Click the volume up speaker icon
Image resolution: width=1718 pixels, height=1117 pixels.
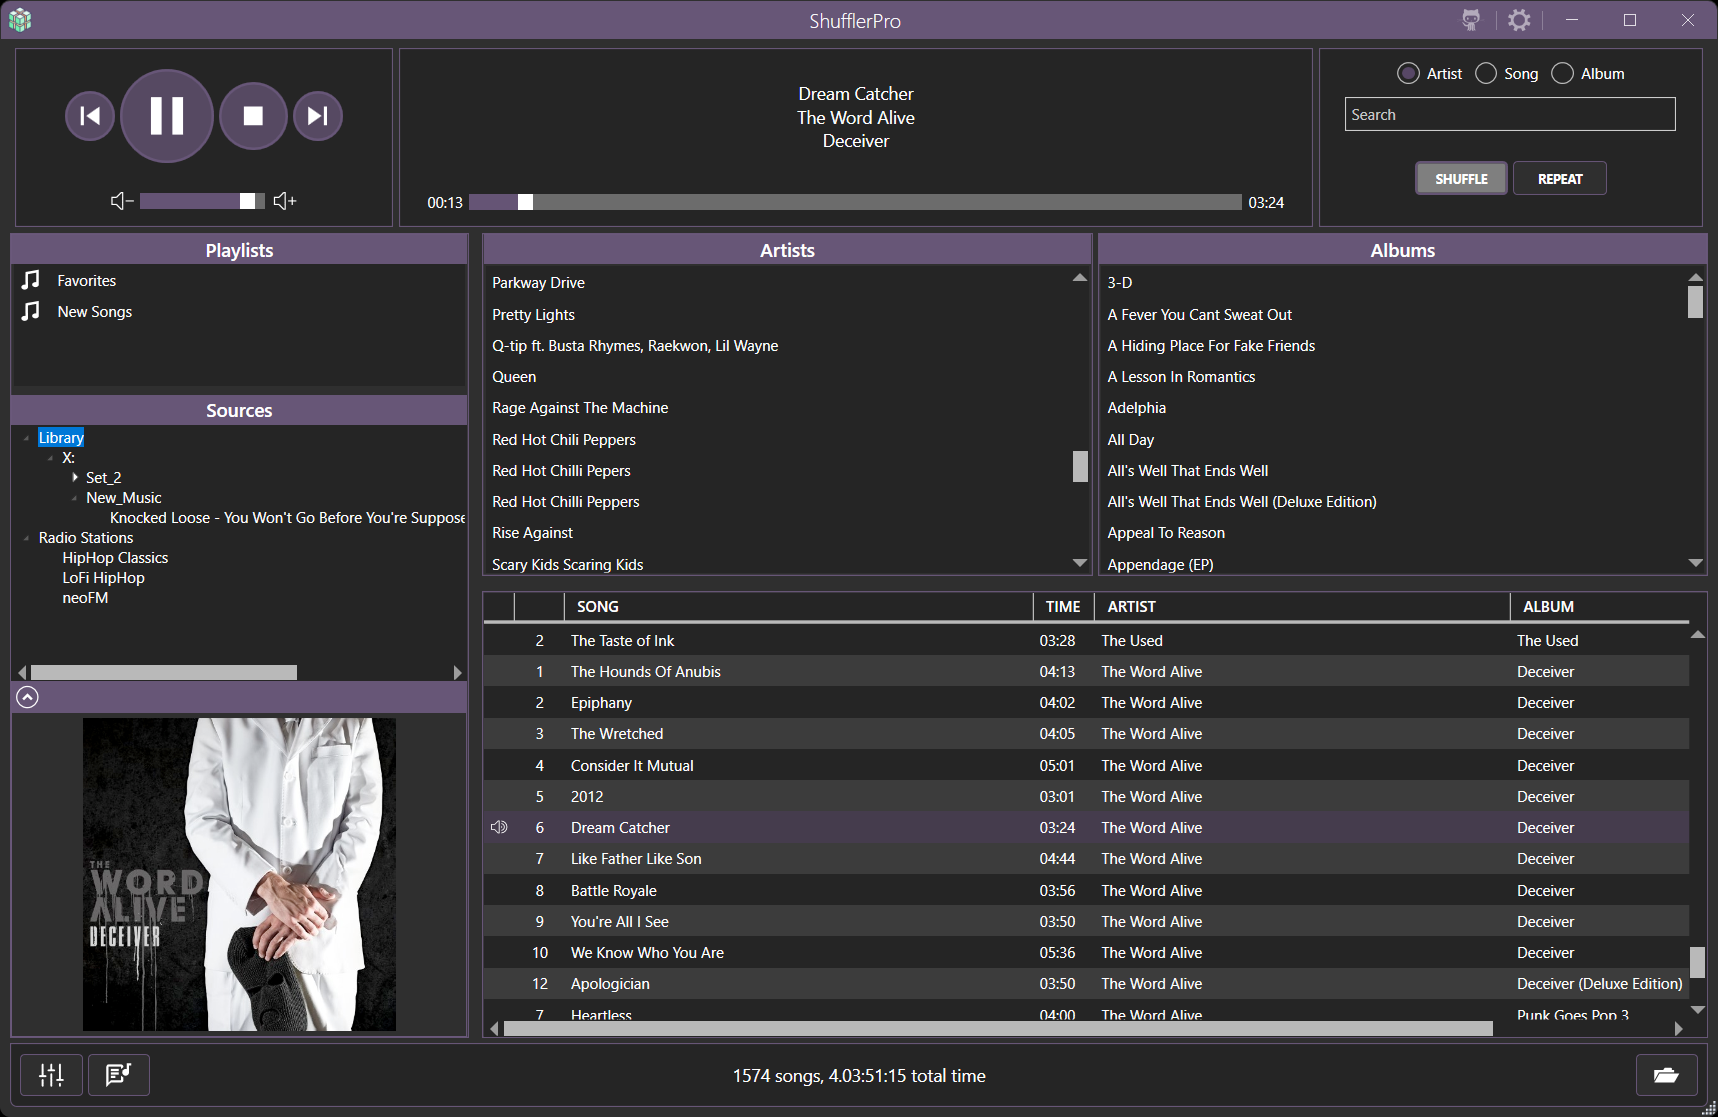coord(285,201)
